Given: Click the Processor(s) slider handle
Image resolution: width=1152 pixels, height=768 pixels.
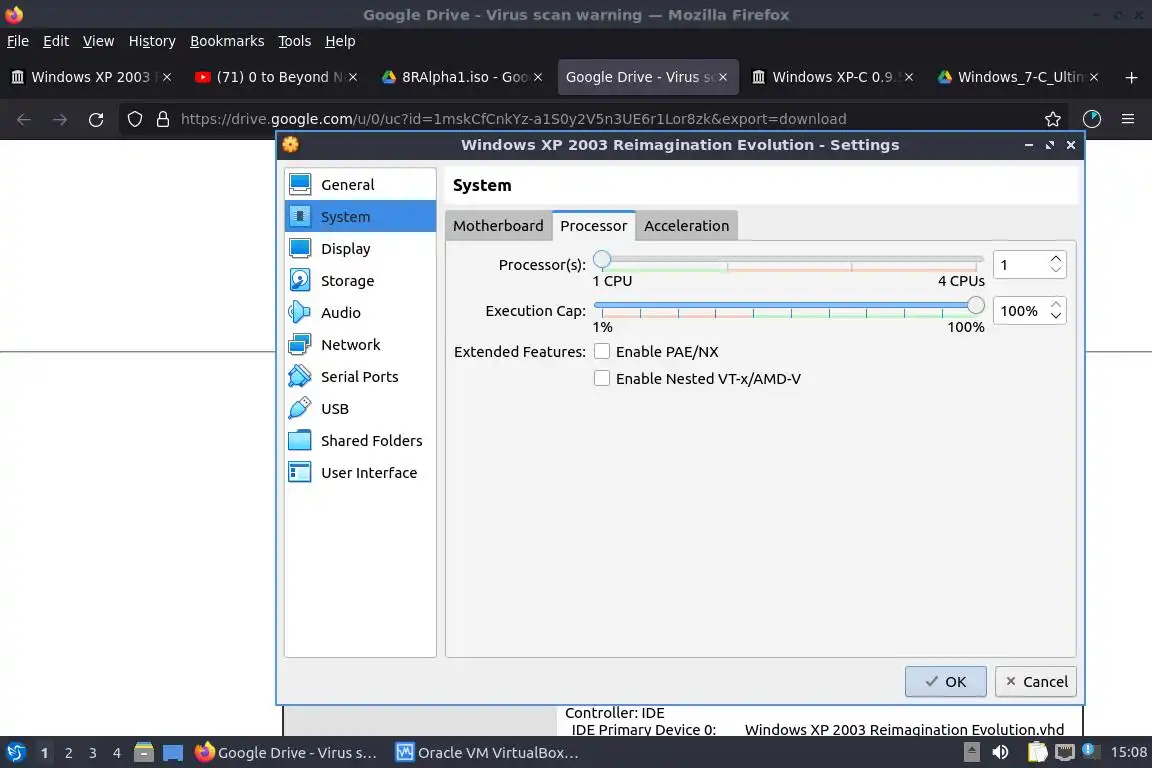Looking at the screenshot, I should 602,259.
